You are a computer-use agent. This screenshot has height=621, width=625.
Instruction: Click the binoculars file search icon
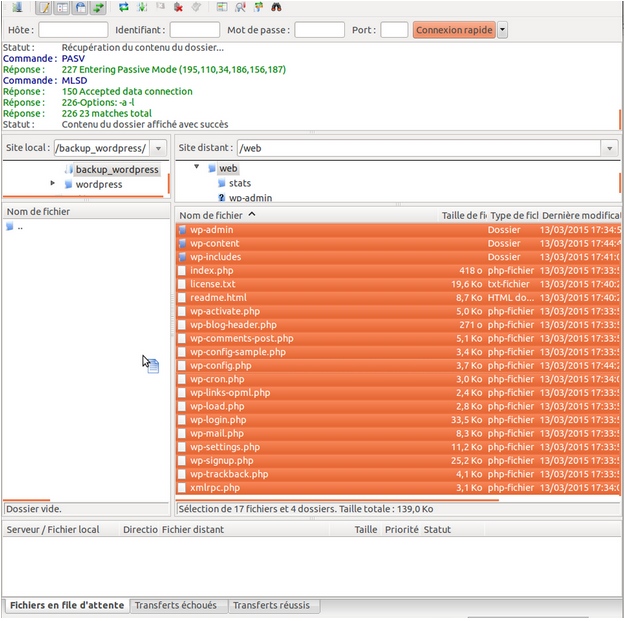tap(276, 7)
